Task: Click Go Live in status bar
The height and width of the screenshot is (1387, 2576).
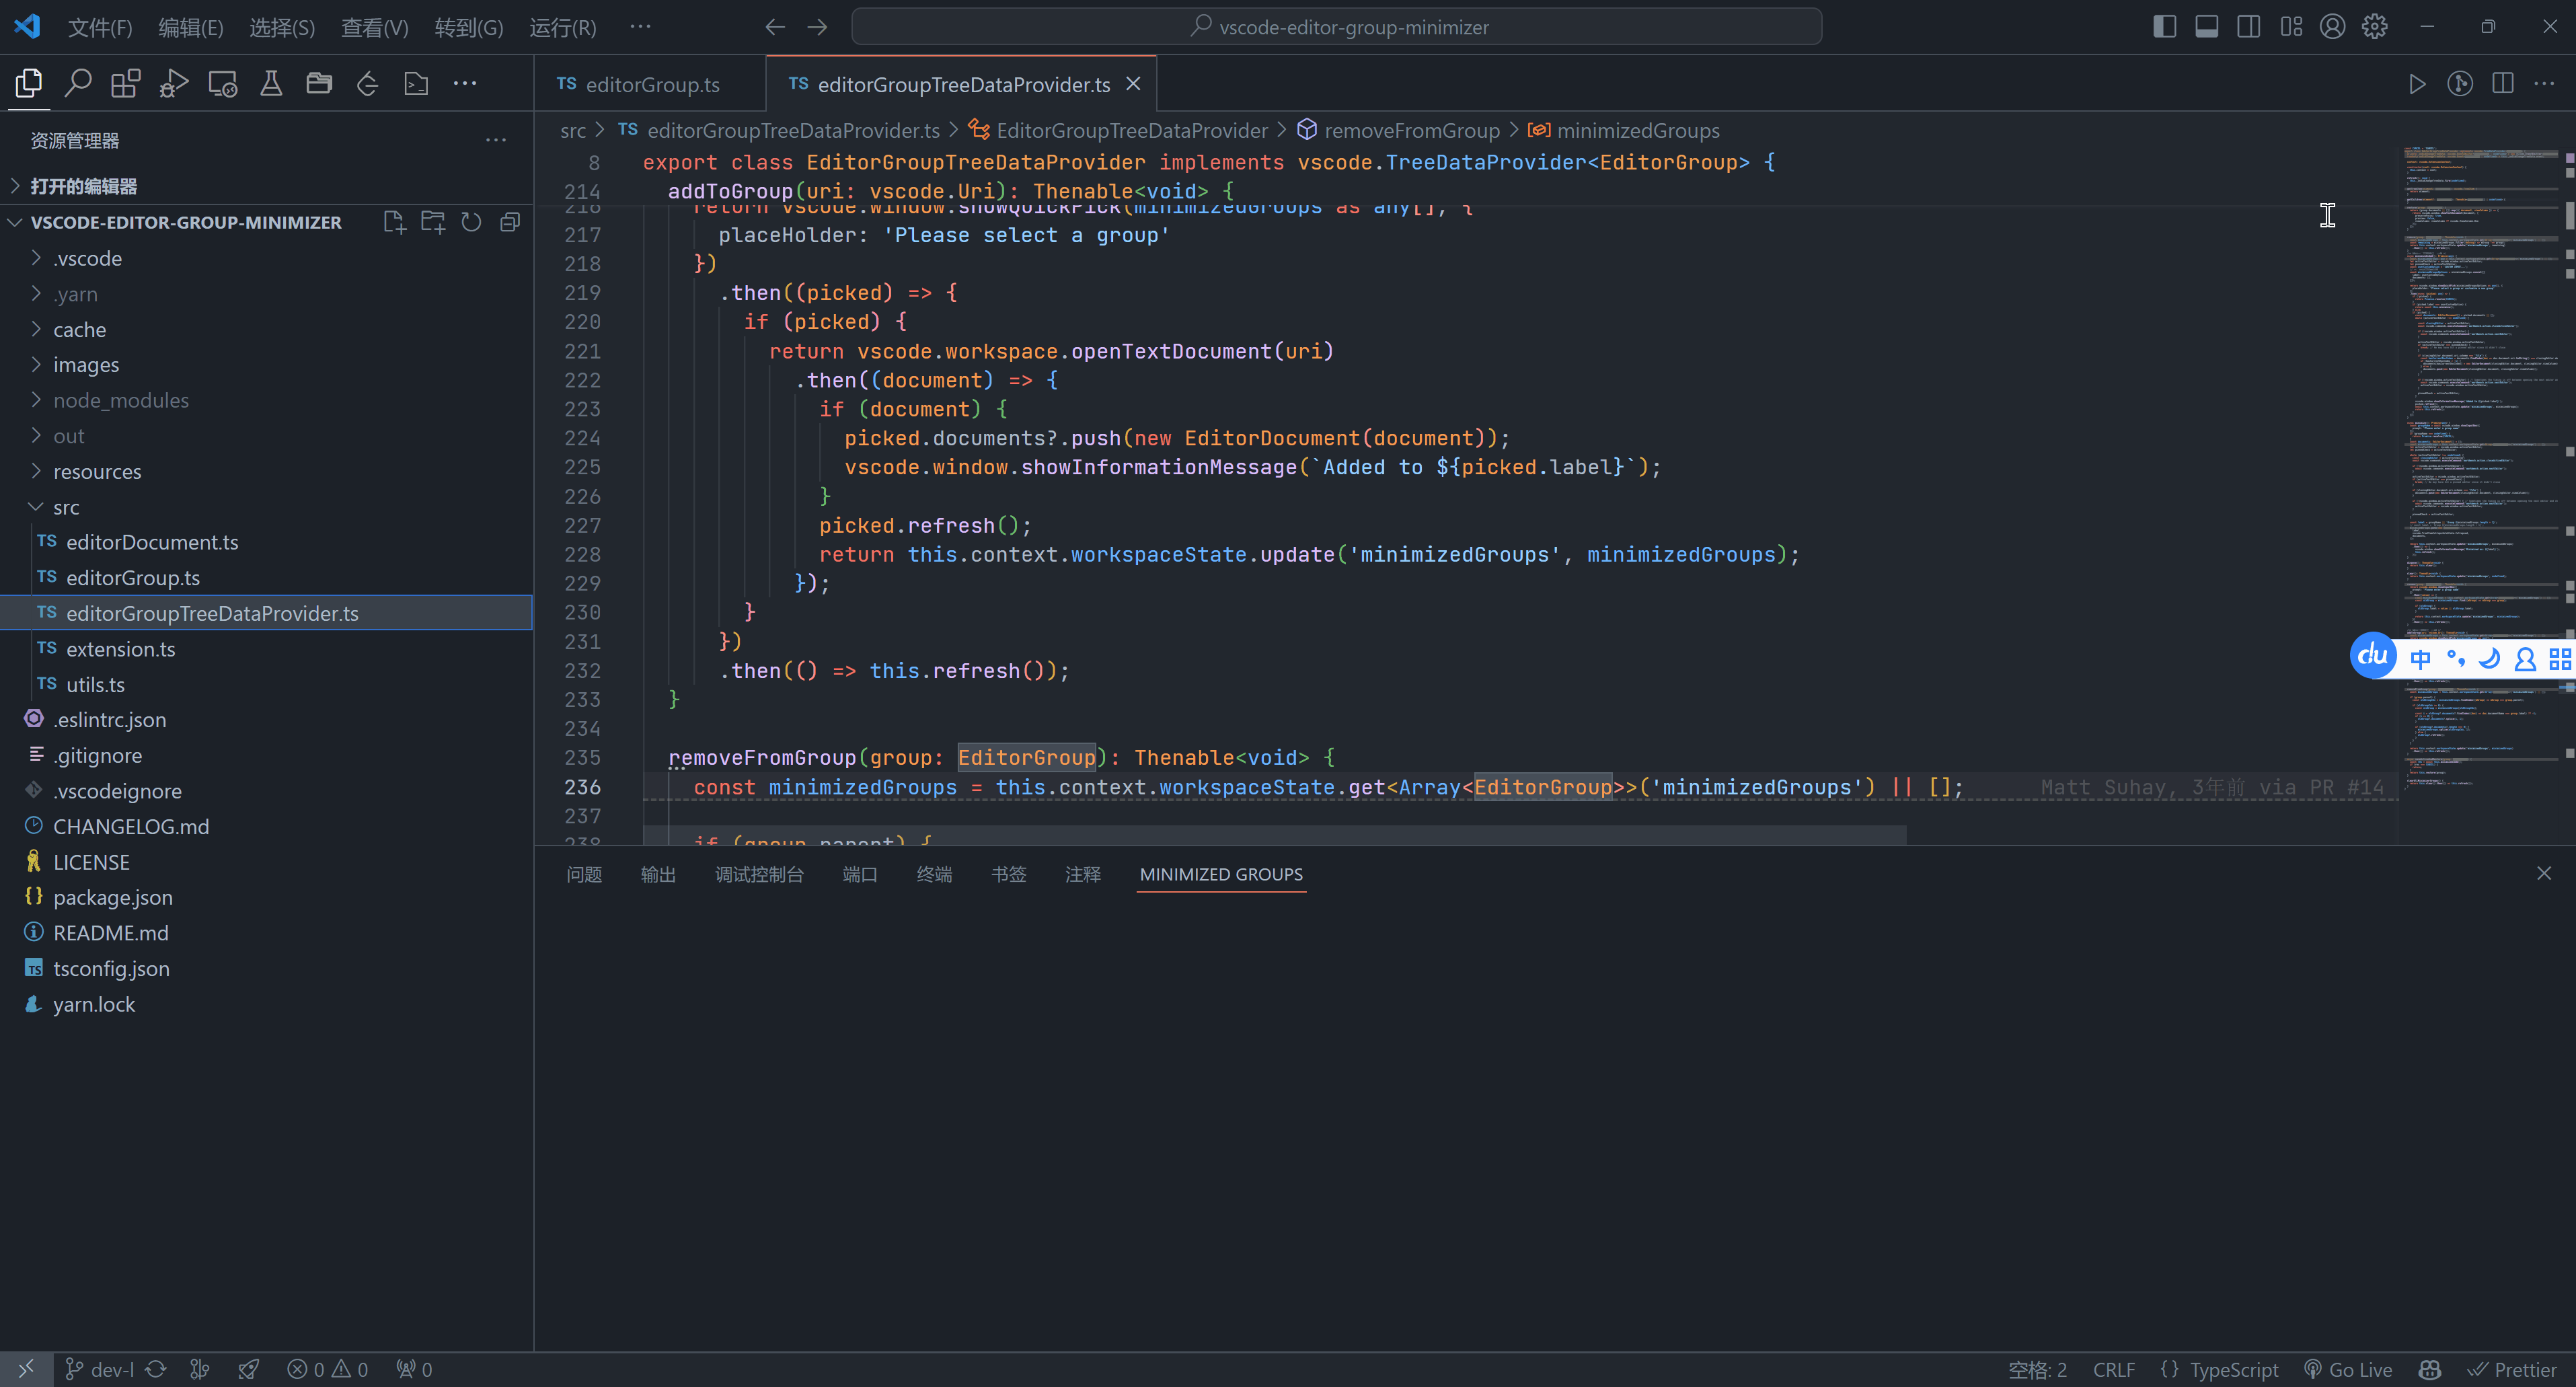Action: click(x=2348, y=1369)
